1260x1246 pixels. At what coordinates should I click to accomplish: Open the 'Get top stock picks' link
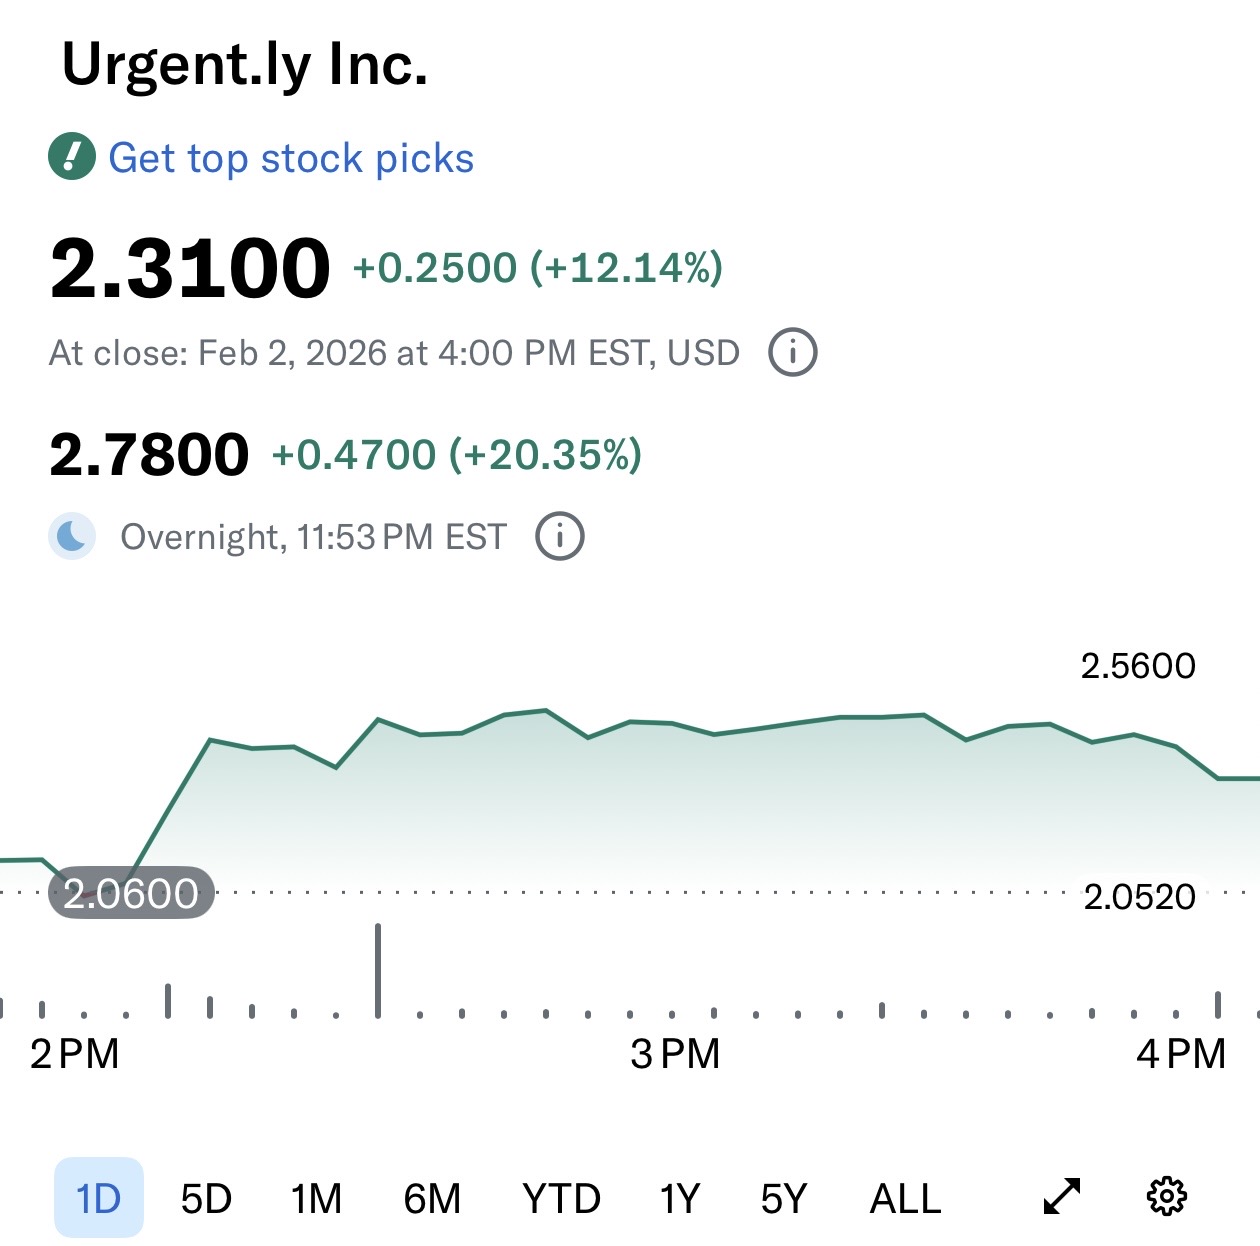coord(290,158)
